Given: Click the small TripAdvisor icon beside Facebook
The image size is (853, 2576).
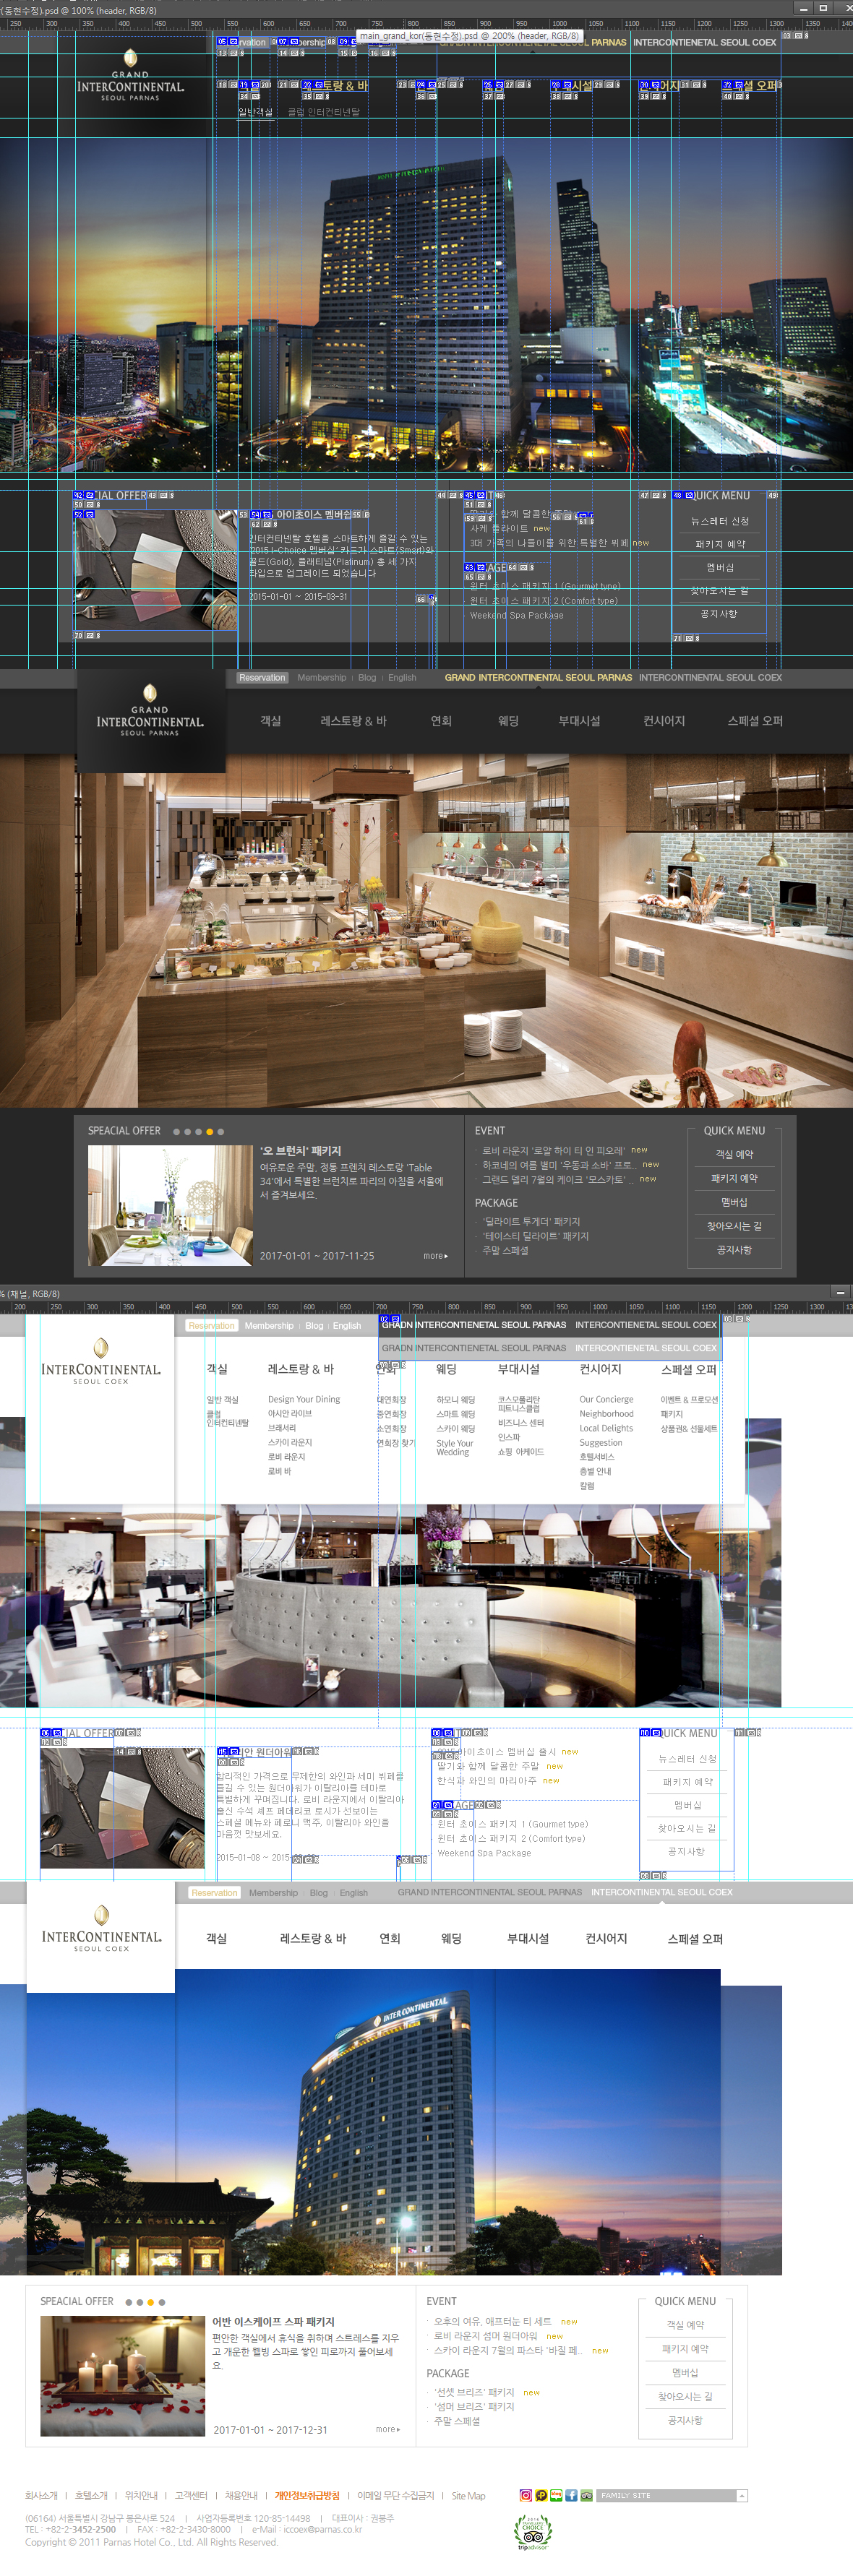Looking at the screenshot, I should point(586,2495).
